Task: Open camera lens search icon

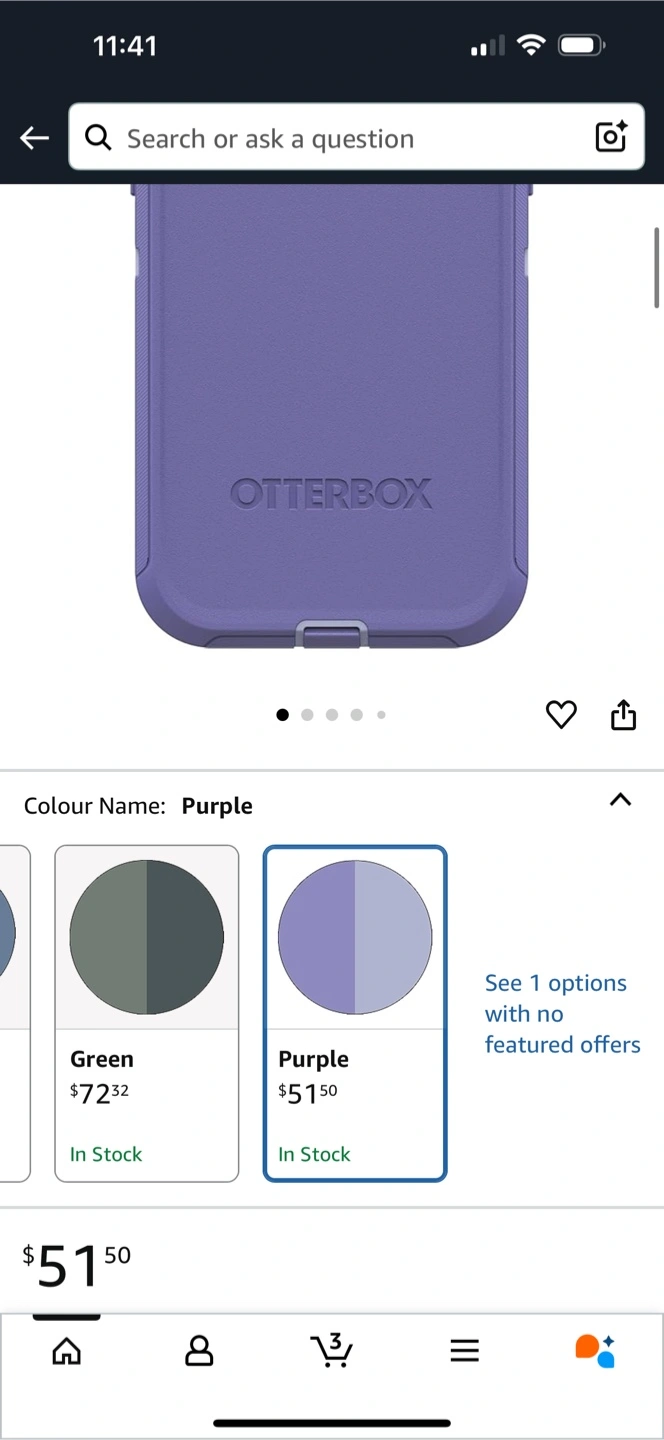Action: [611, 137]
